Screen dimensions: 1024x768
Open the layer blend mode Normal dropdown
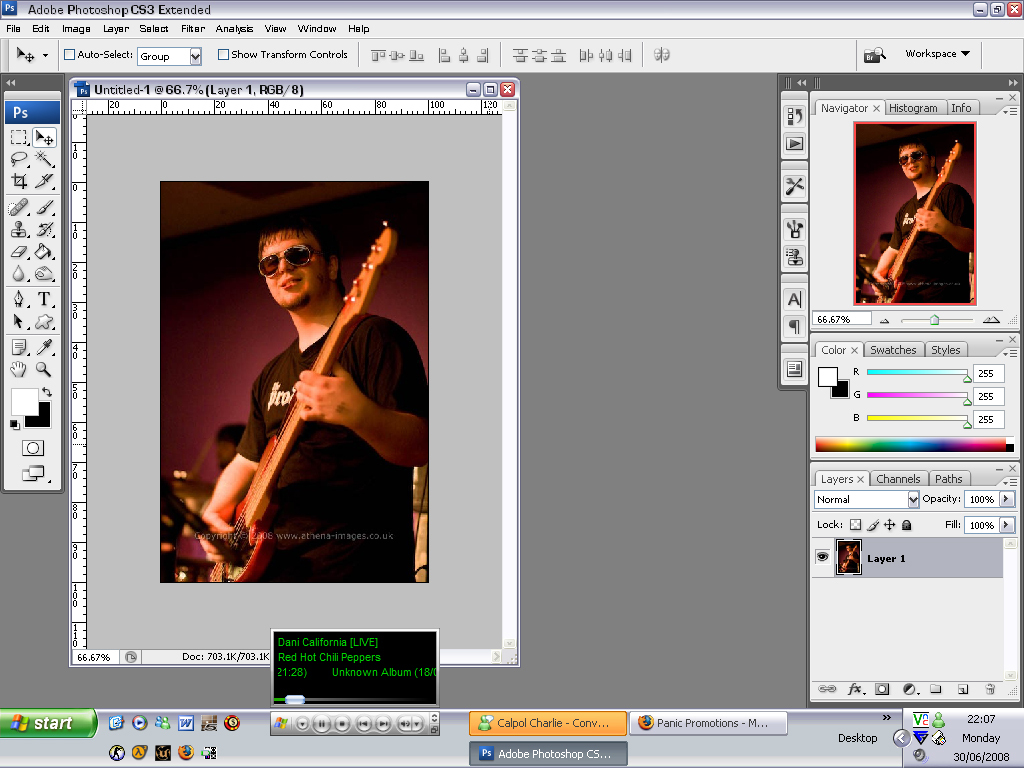pyautogui.click(x=866, y=499)
